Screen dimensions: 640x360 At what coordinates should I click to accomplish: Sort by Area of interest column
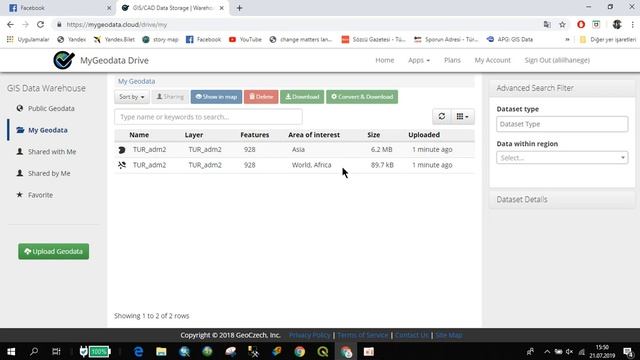314,135
